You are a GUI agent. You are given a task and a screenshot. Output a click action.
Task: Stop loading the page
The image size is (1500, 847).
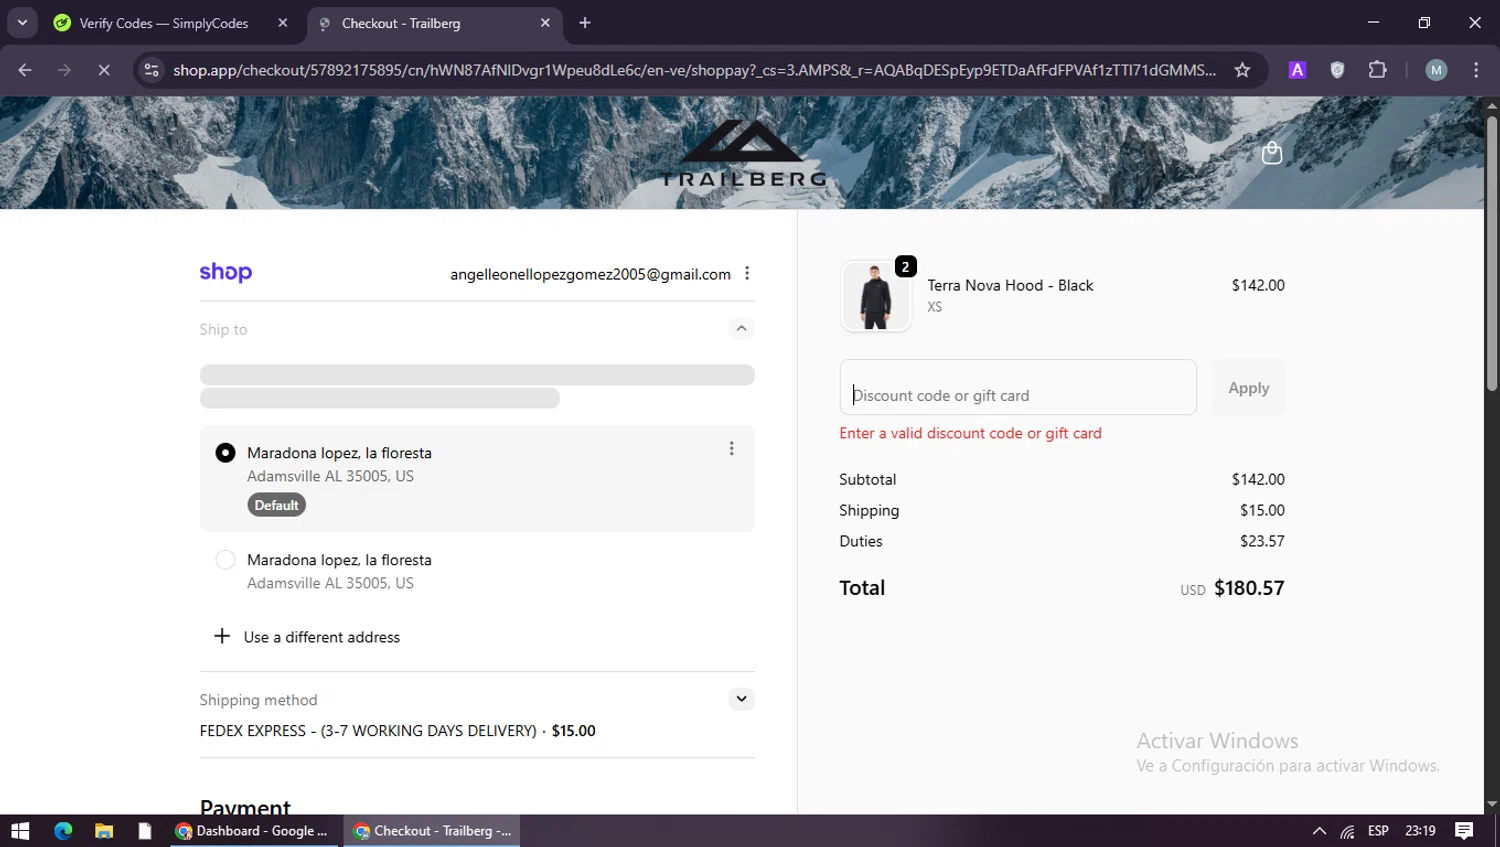pos(103,70)
